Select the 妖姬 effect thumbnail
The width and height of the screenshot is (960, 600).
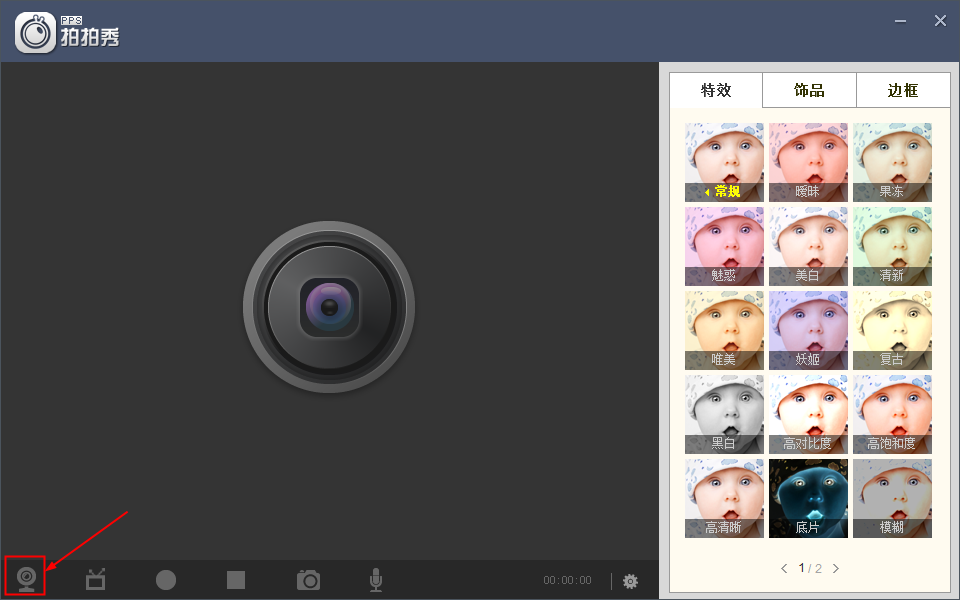click(808, 330)
